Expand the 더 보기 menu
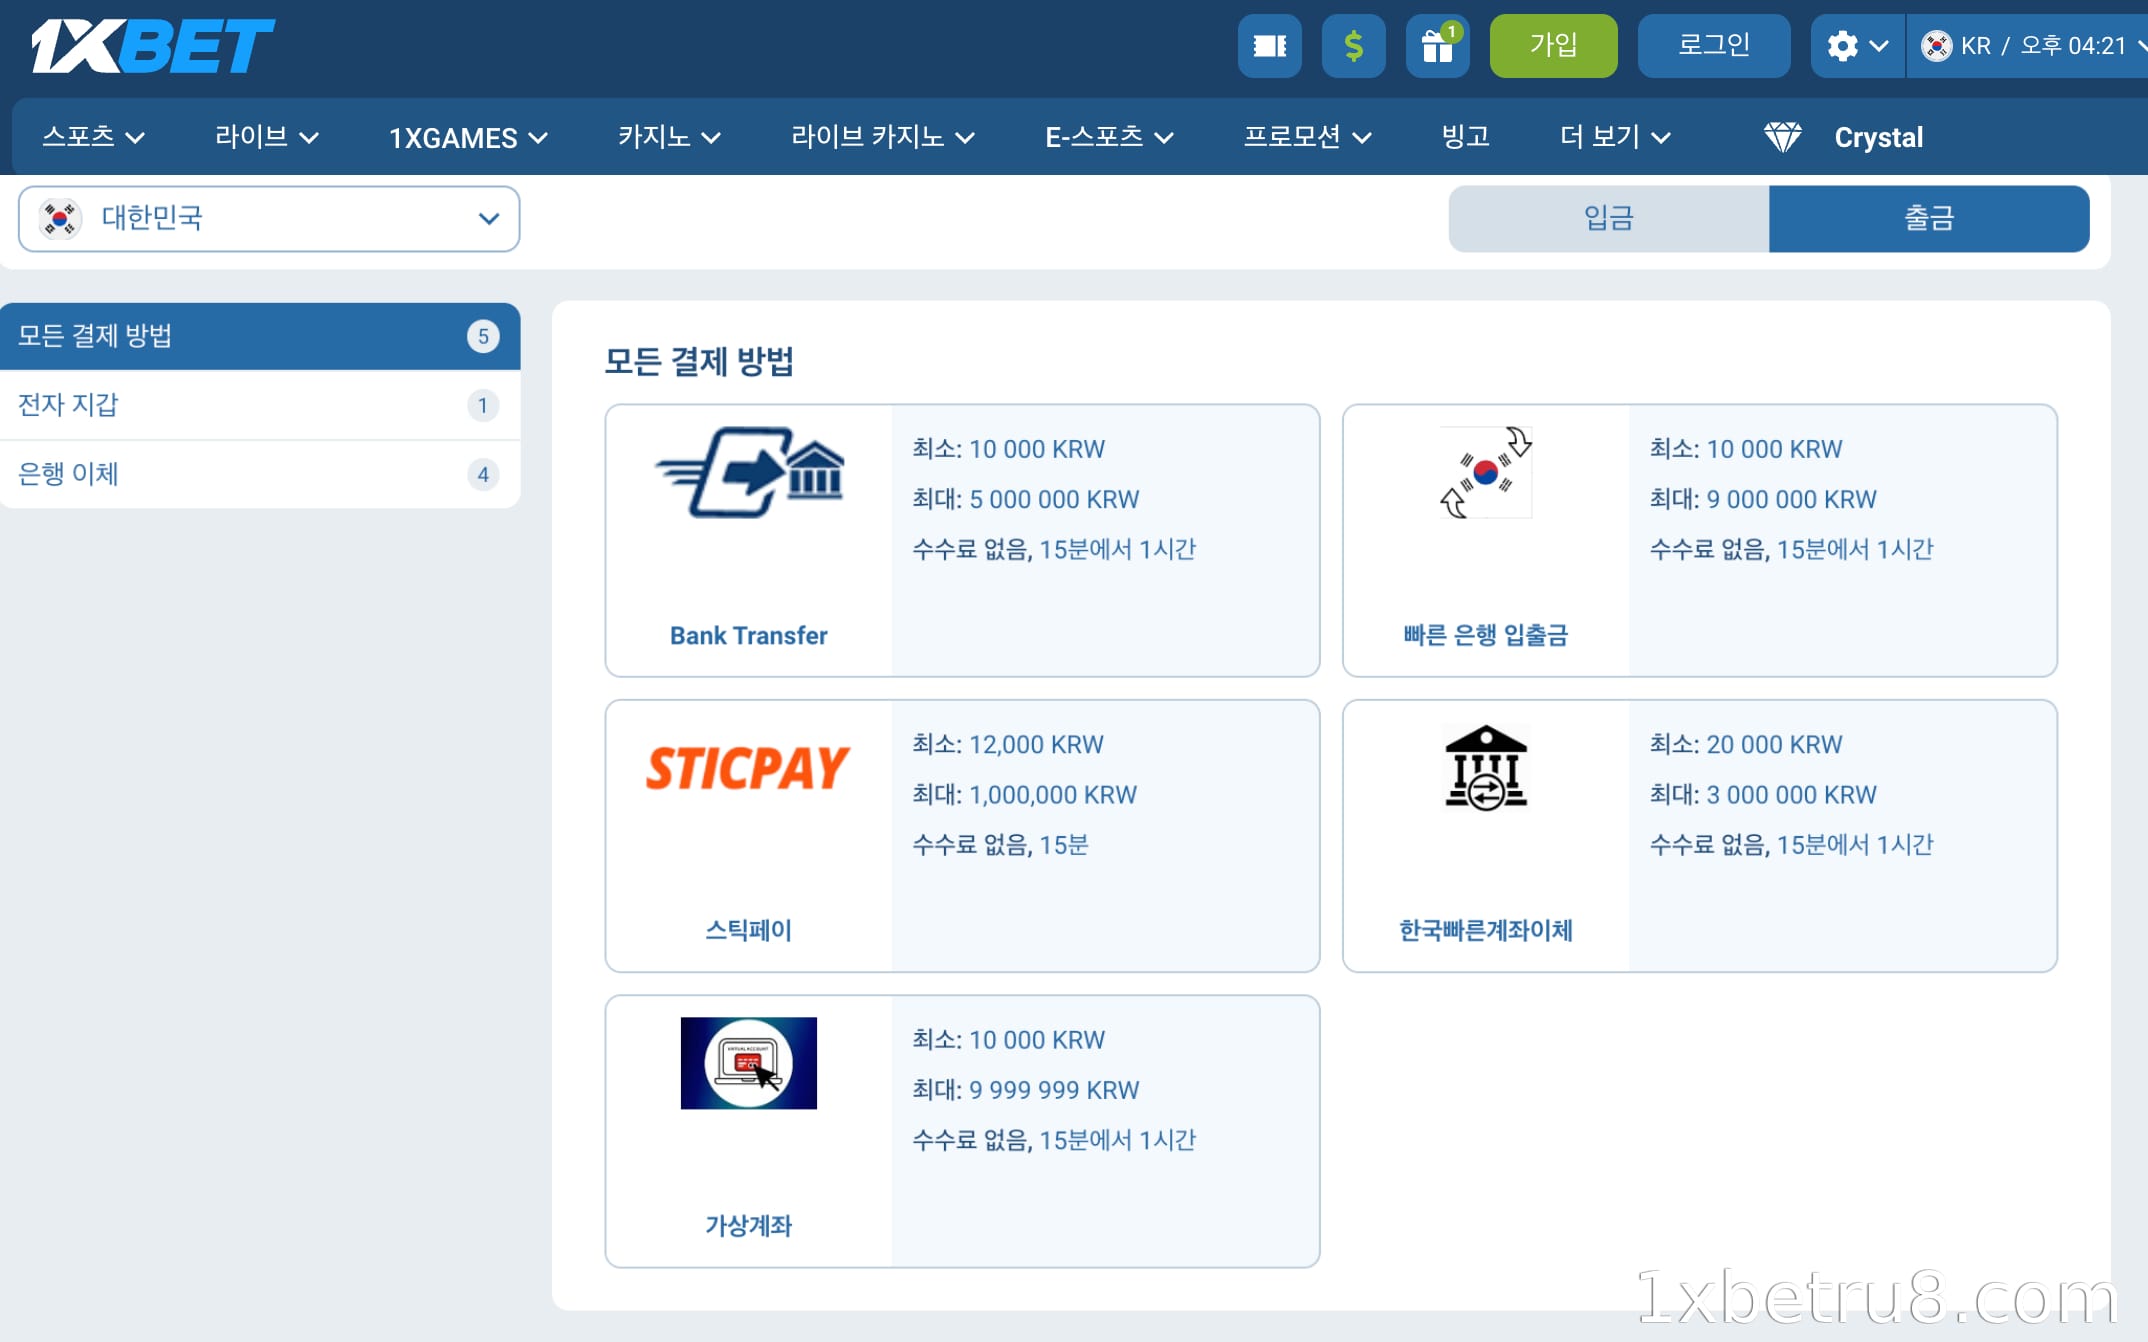This screenshot has width=2148, height=1342. tap(1615, 137)
